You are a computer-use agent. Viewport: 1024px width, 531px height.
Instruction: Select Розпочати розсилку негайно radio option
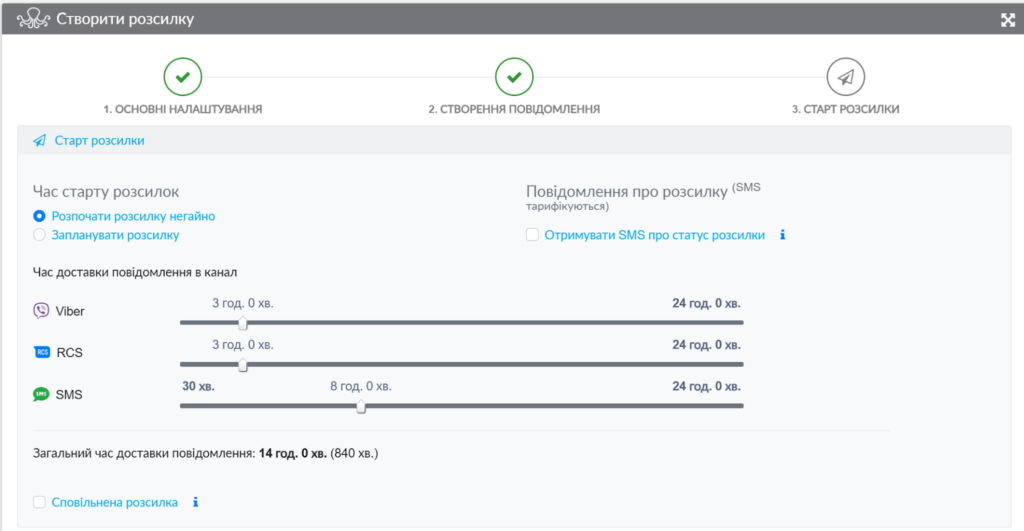point(39,216)
